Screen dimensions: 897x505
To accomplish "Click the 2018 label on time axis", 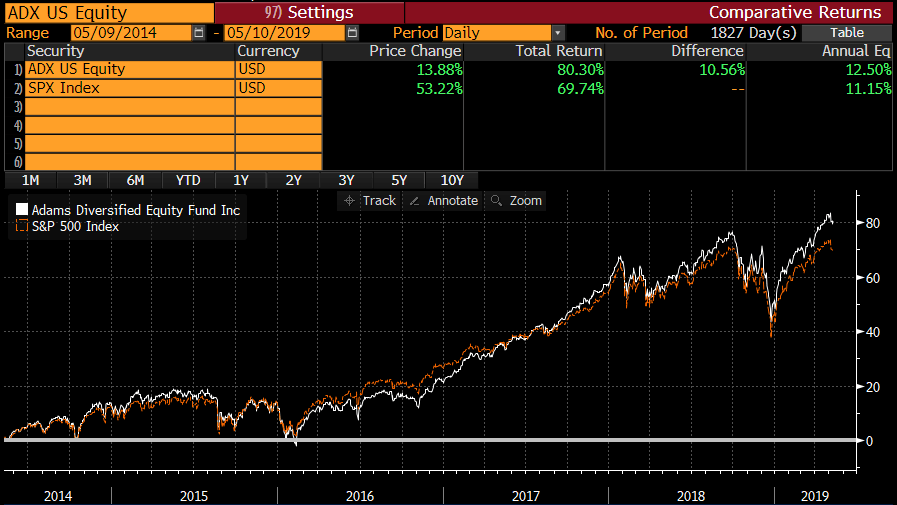I will (x=691, y=496).
